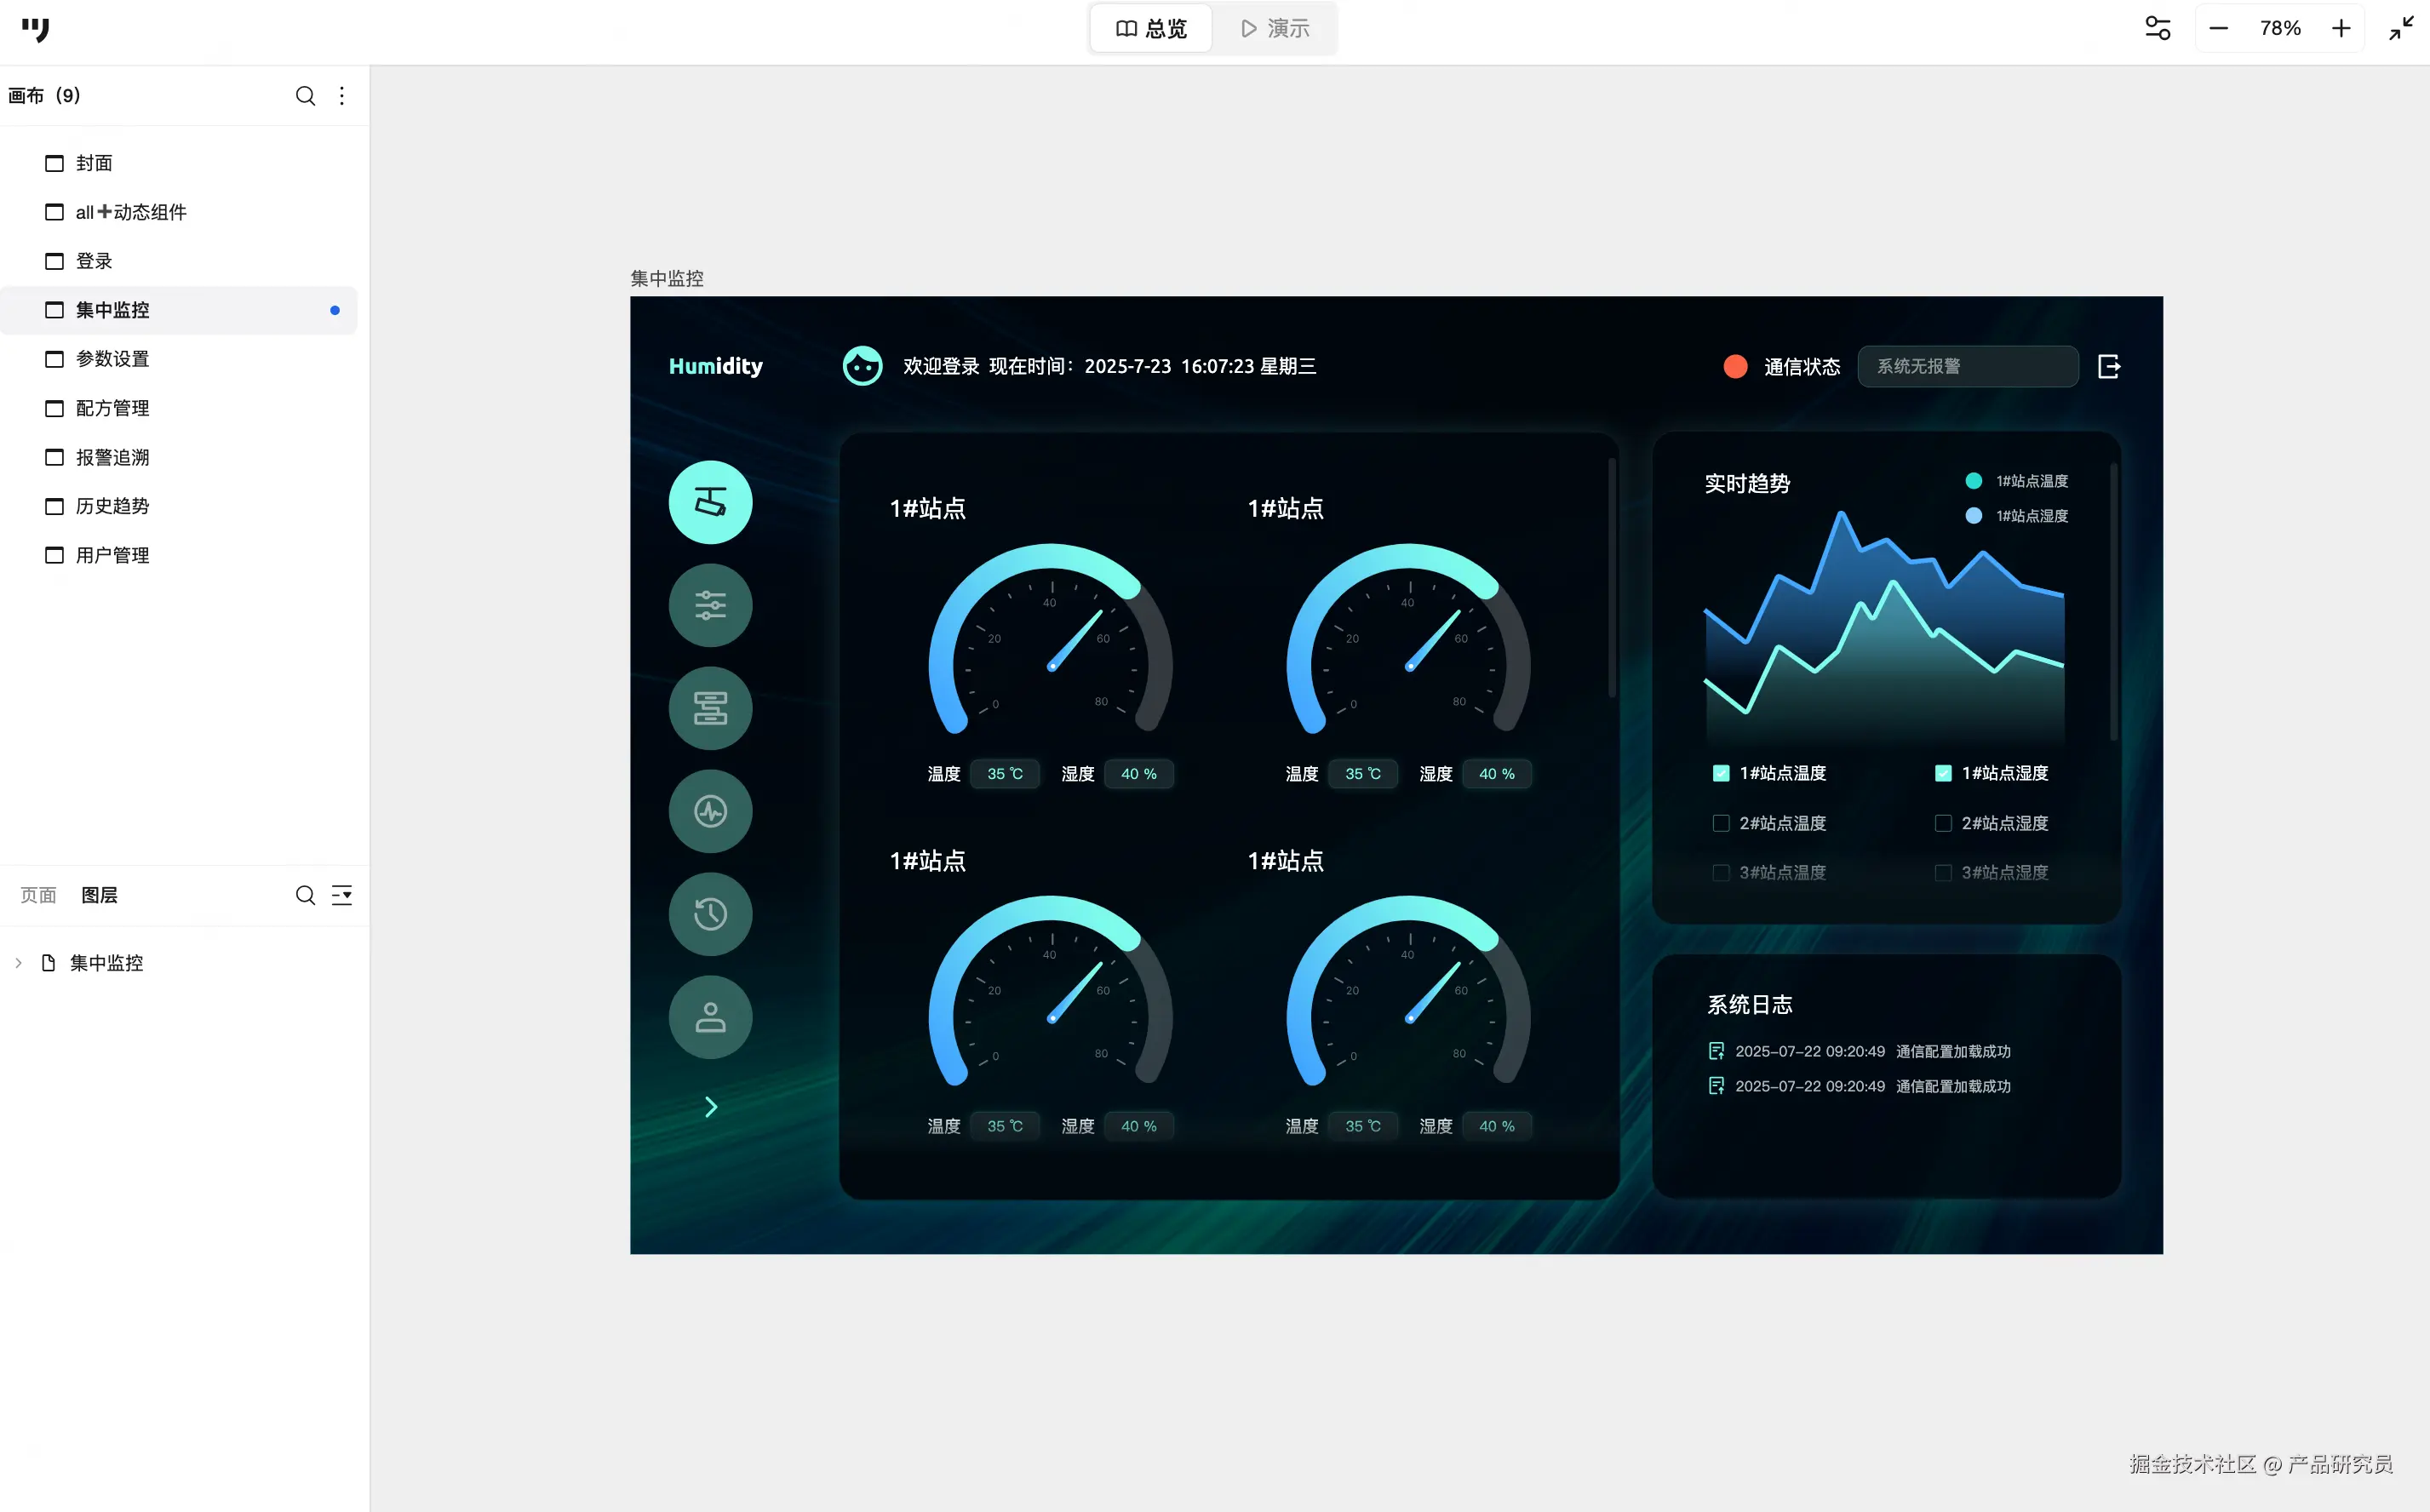Open the alarm pulse sidebar icon
The height and width of the screenshot is (1512, 2430).
point(710,811)
